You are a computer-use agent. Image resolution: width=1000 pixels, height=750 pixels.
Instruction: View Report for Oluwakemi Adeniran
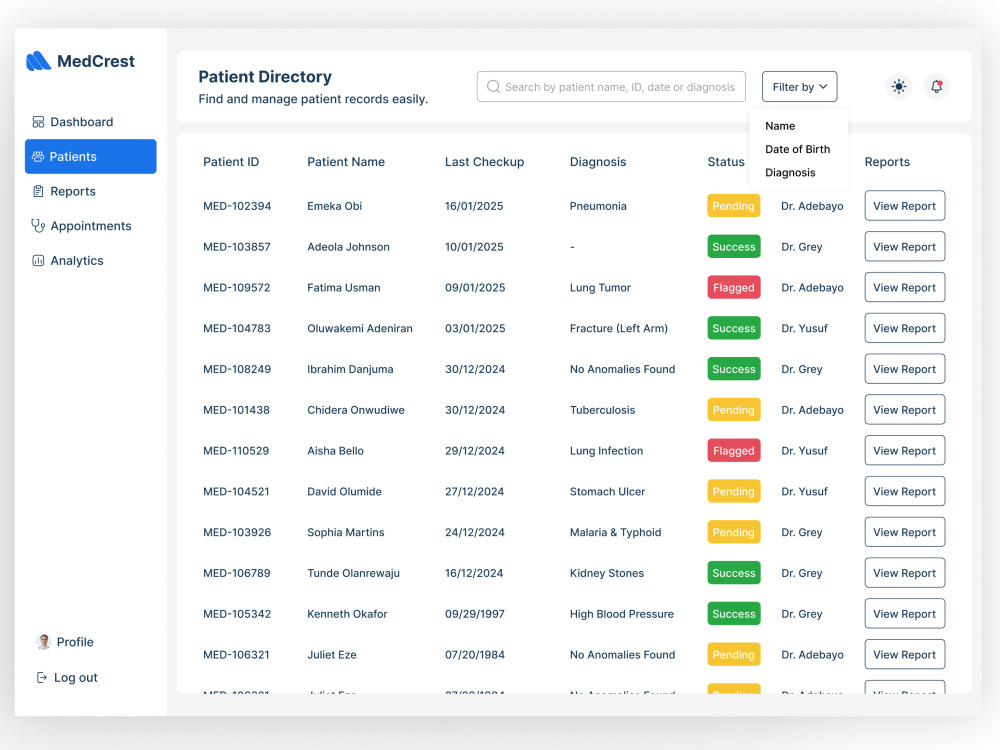point(904,328)
